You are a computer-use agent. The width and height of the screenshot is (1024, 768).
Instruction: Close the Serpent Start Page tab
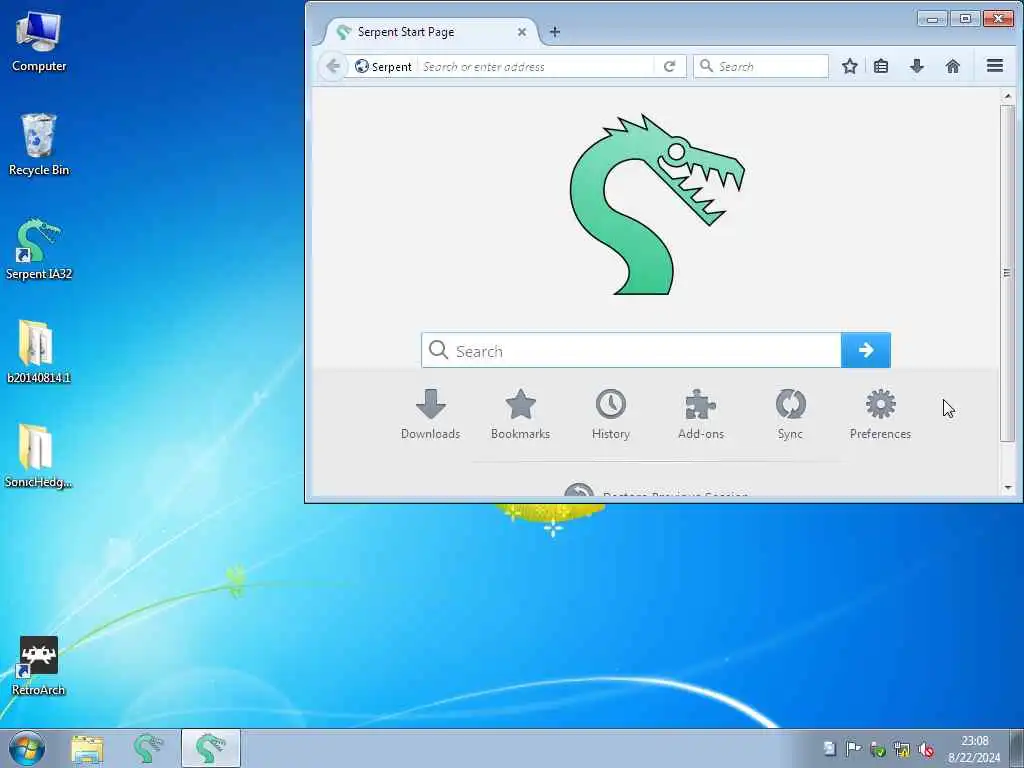click(522, 32)
